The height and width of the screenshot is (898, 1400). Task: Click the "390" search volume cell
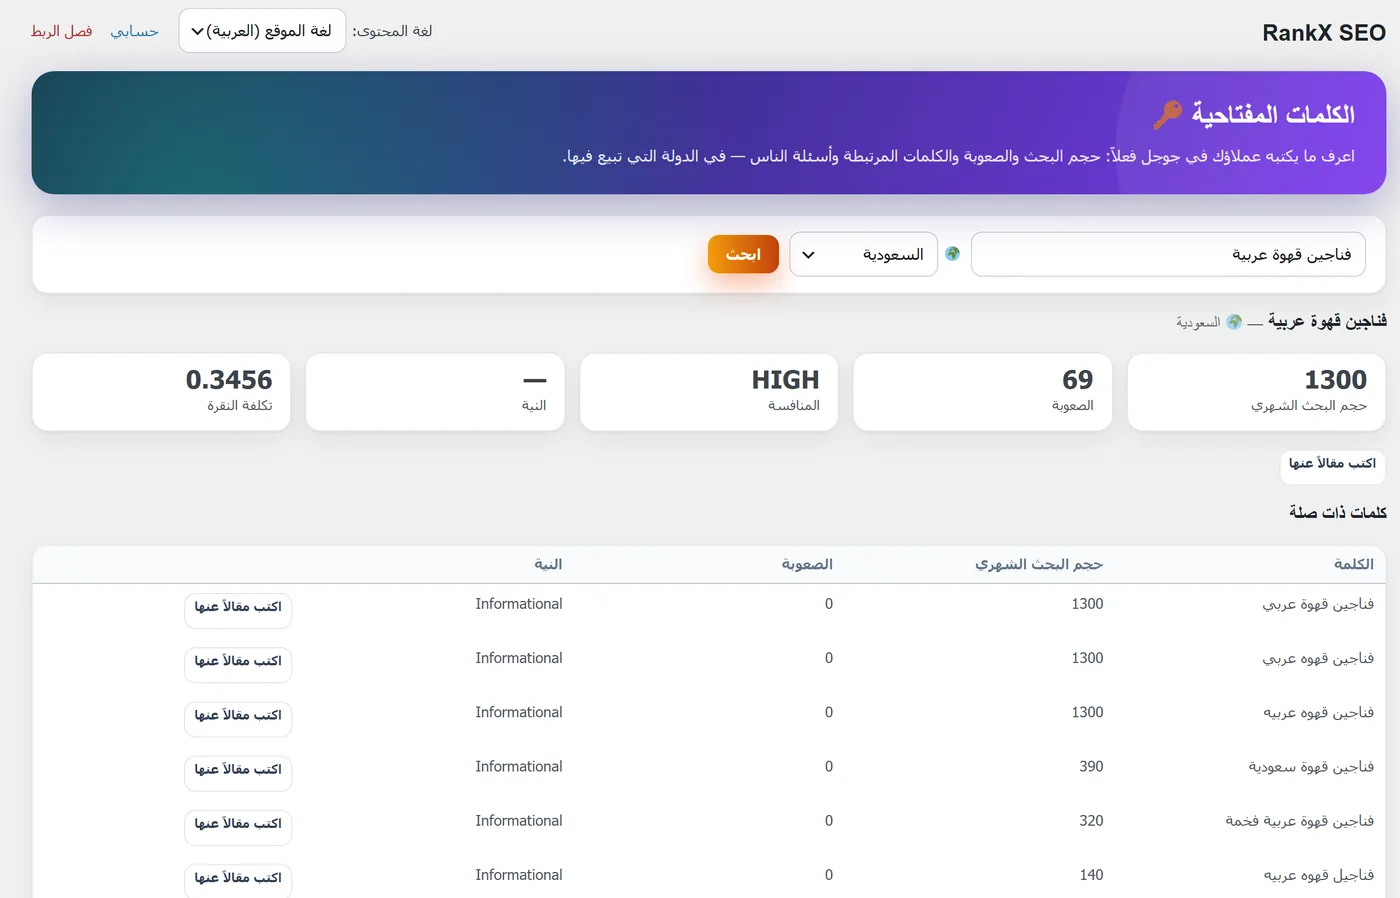click(x=1091, y=767)
